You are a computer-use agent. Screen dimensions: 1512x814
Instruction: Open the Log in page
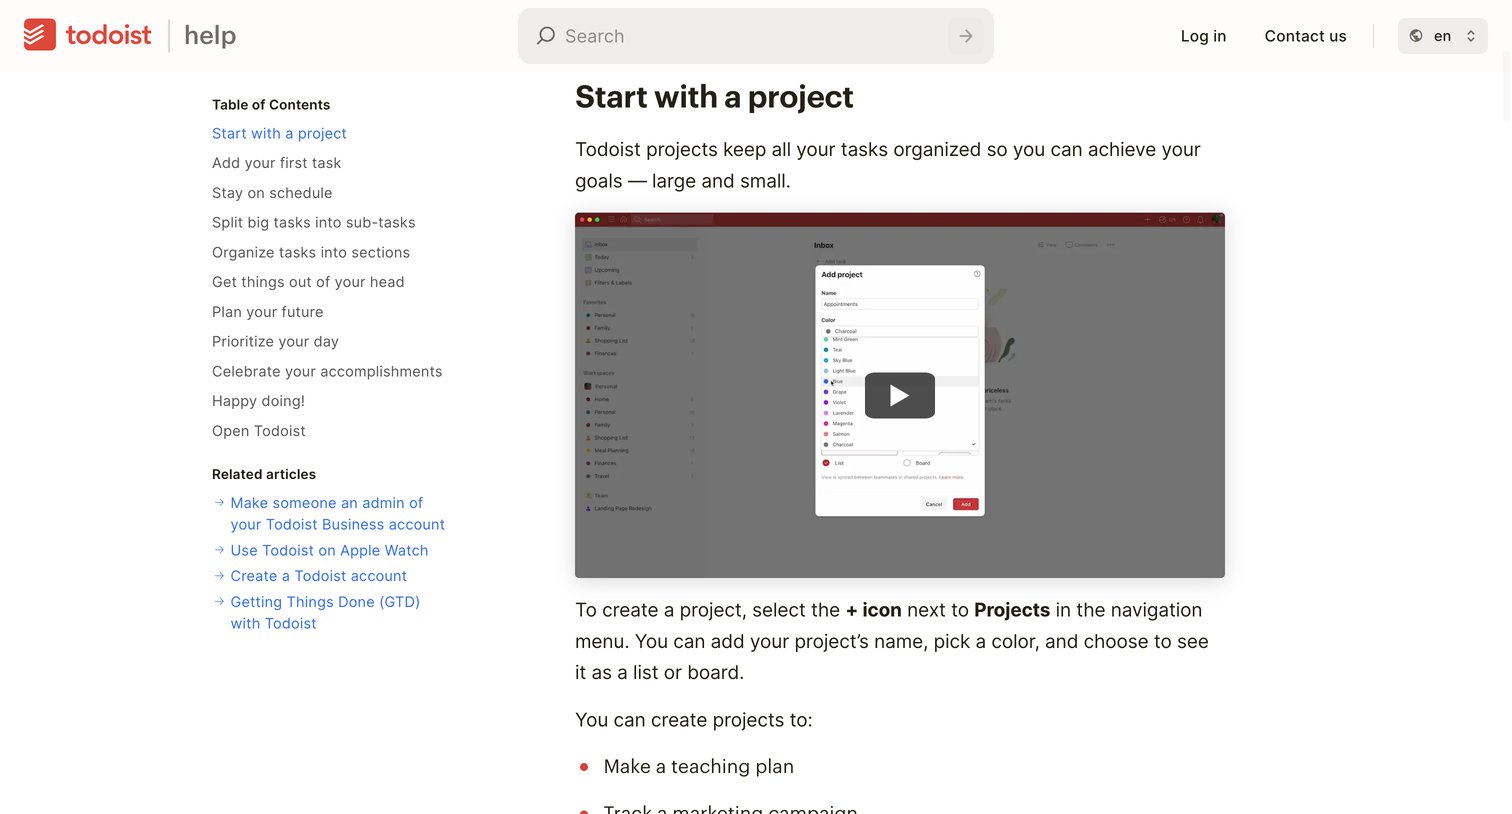click(1203, 36)
